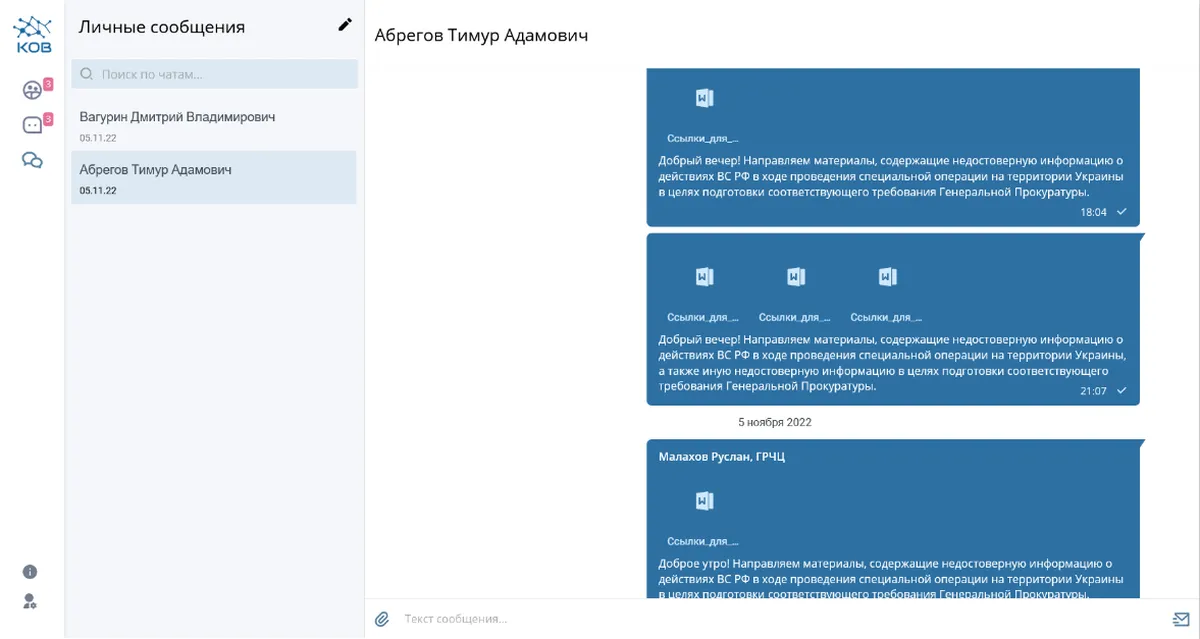Image resolution: width=1200 pixels, height=639 pixels.
Task: Open third Word file in the 21:07 message
Action: point(887,277)
